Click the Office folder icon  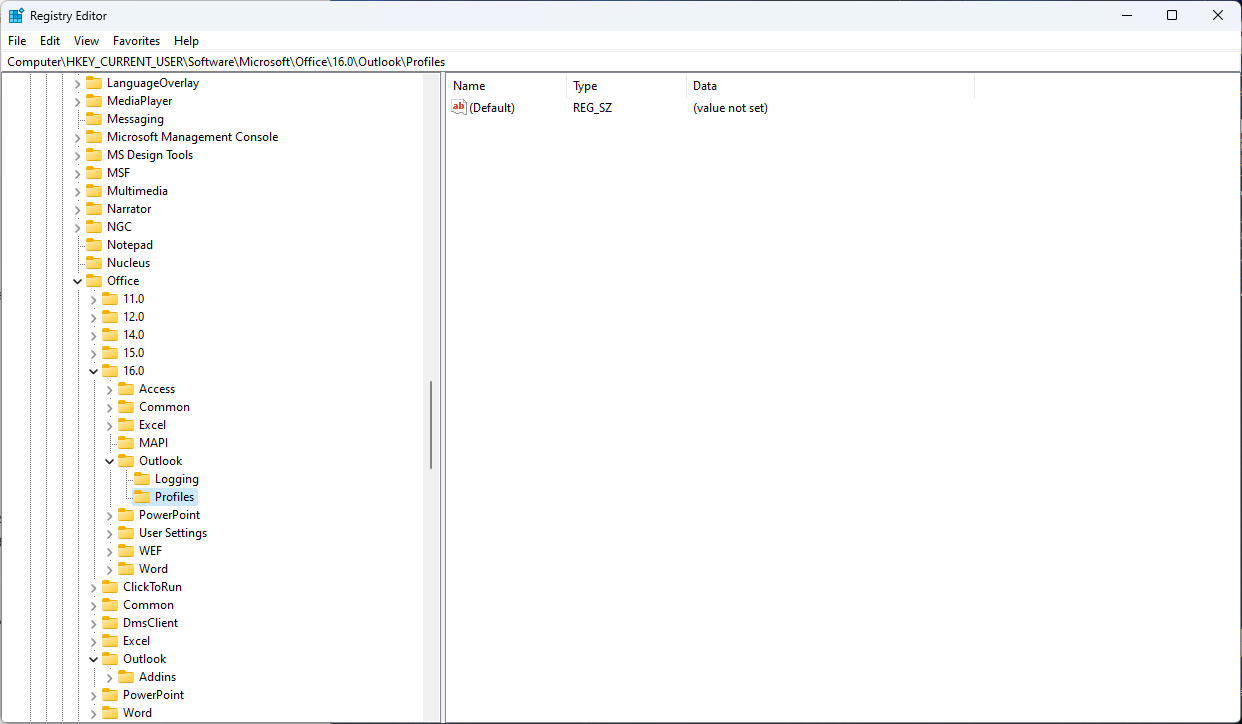point(94,281)
